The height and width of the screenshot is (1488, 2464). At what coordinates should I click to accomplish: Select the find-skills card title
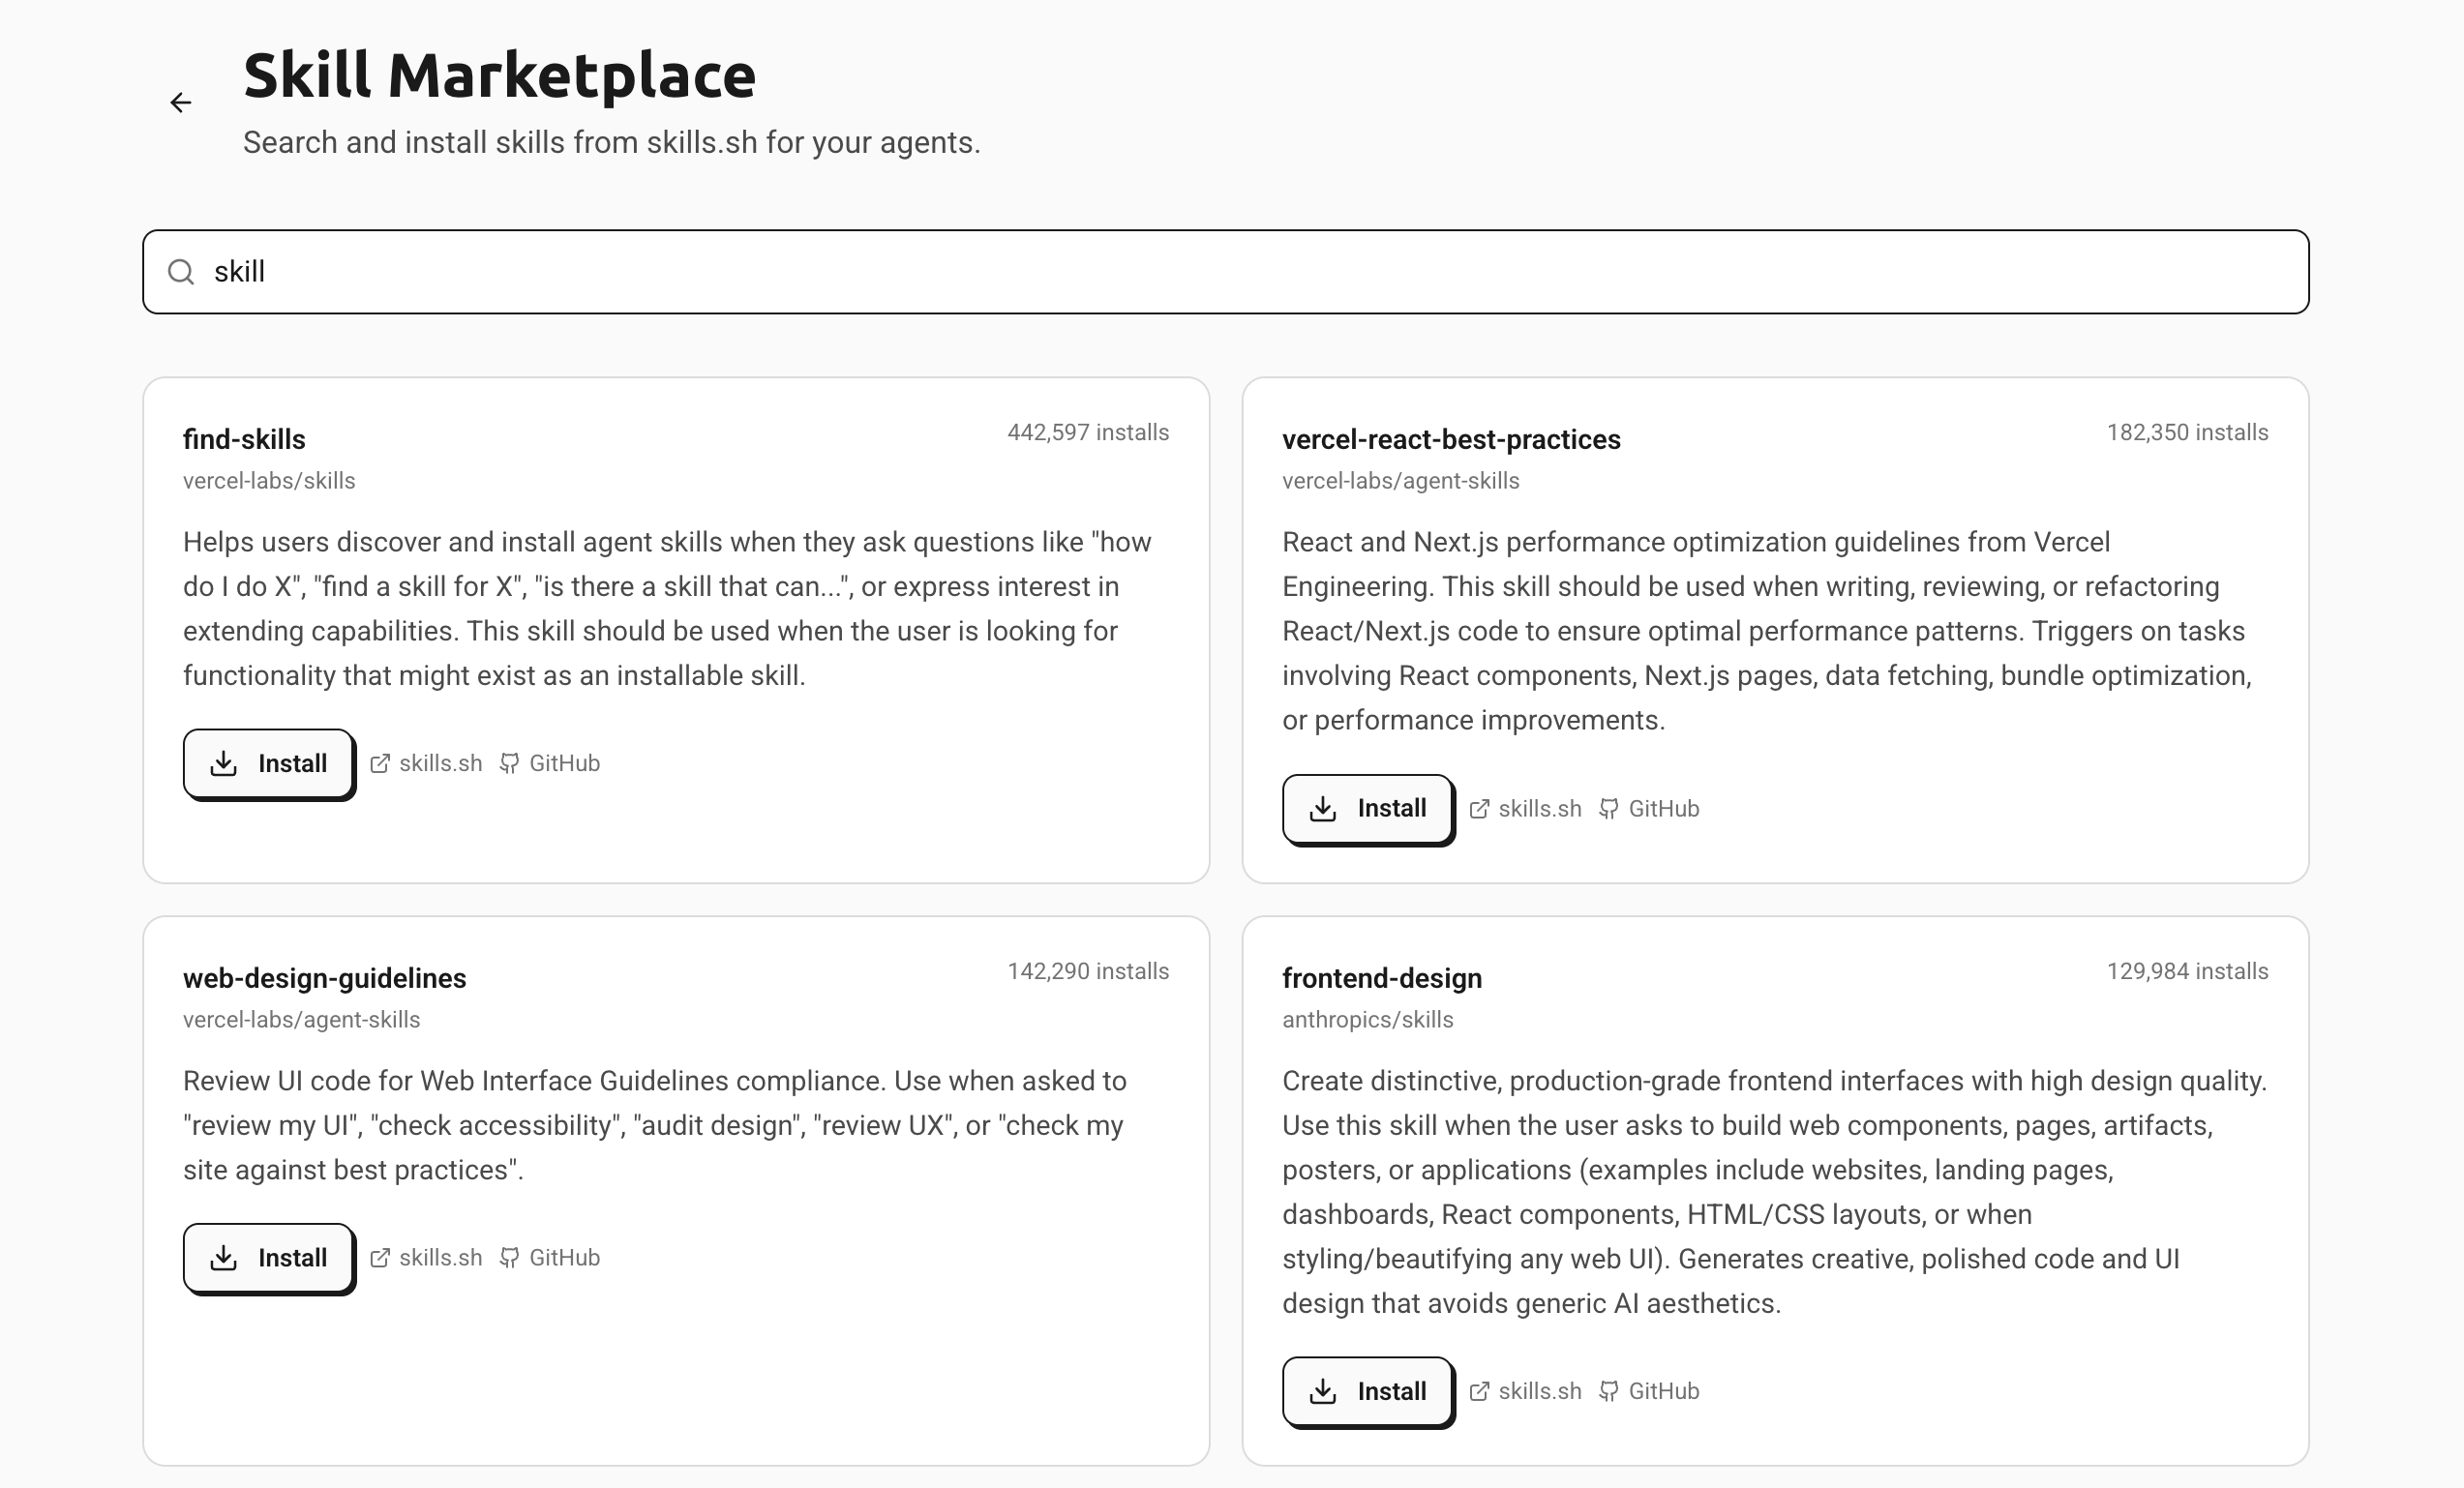click(x=243, y=439)
